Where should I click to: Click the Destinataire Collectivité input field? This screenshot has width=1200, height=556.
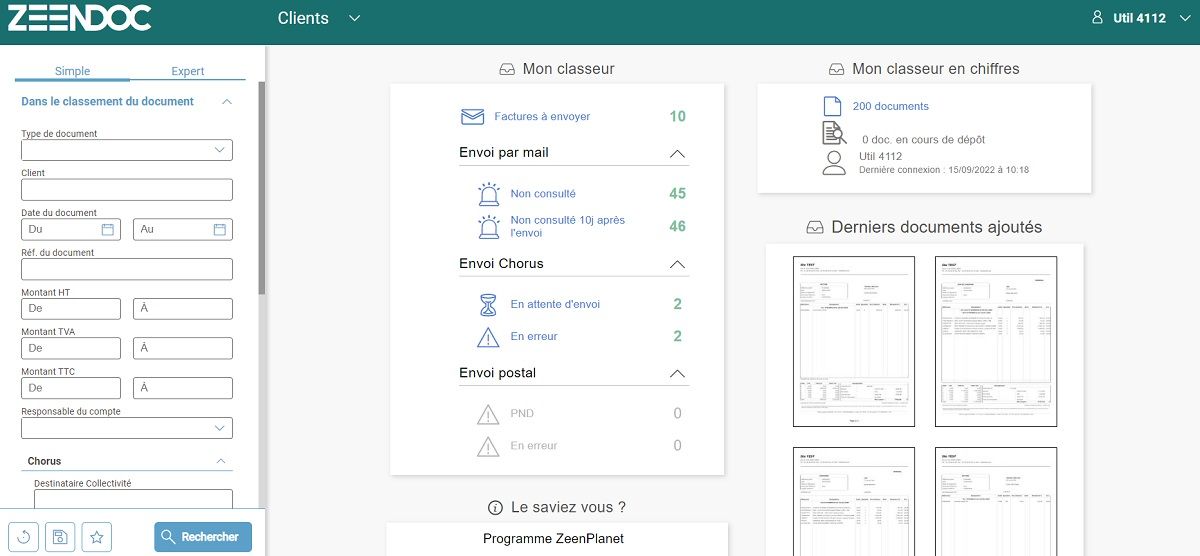pos(133,499)
